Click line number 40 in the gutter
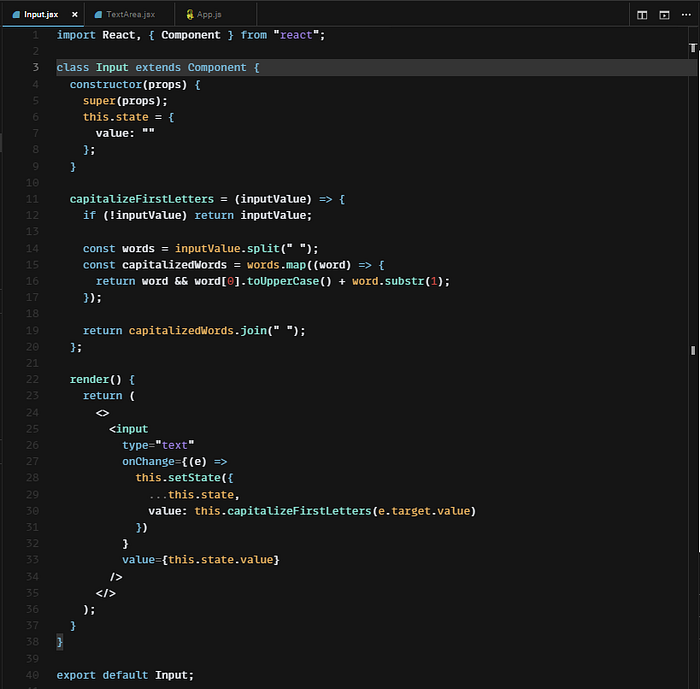 coord(32,675)
